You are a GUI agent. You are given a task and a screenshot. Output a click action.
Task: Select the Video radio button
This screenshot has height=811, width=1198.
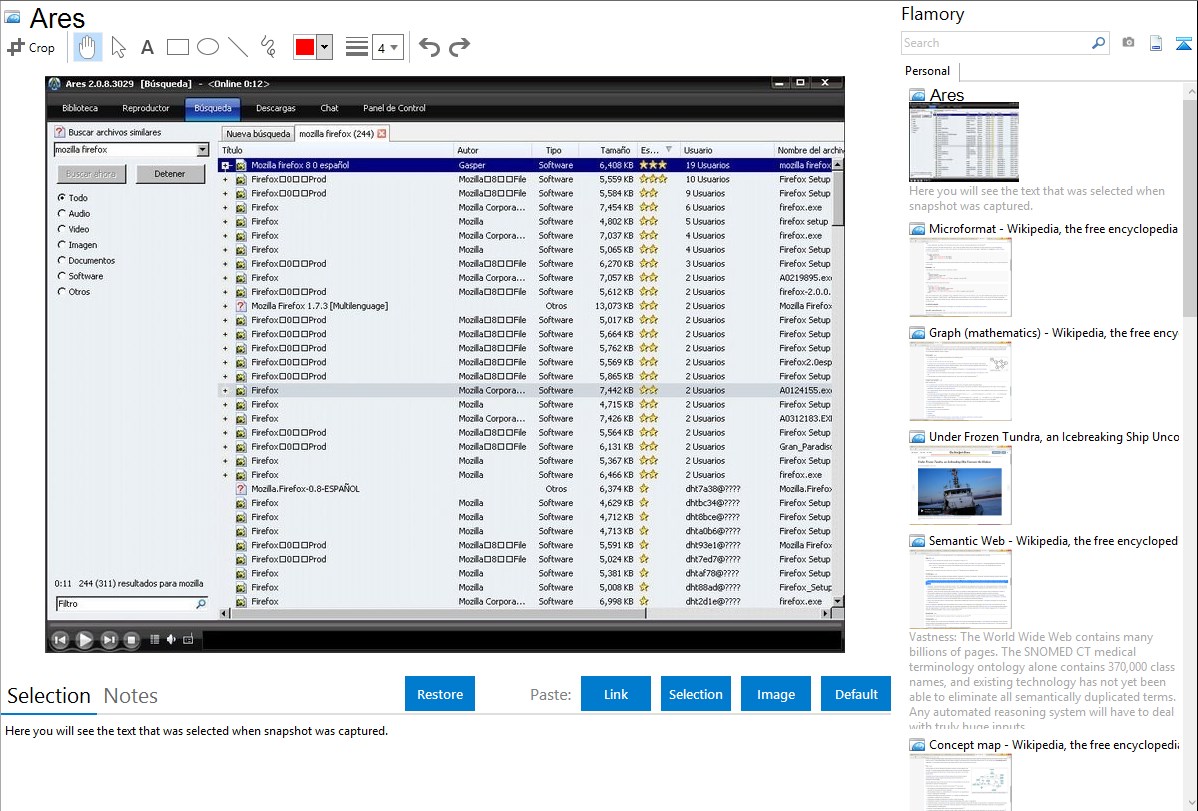coord(62,229)
